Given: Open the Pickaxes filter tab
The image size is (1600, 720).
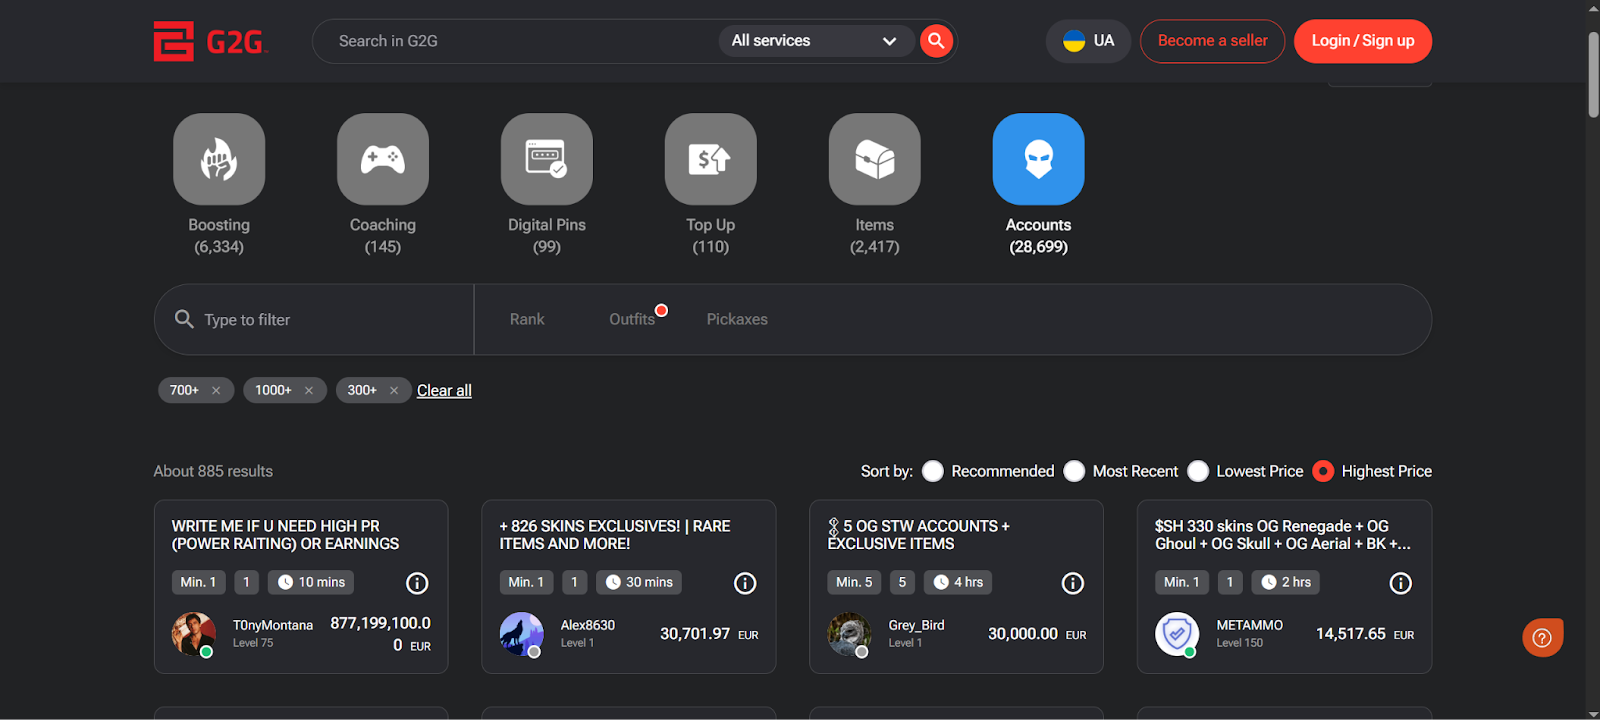Looking at the screenshot, I should pos(737,319).
